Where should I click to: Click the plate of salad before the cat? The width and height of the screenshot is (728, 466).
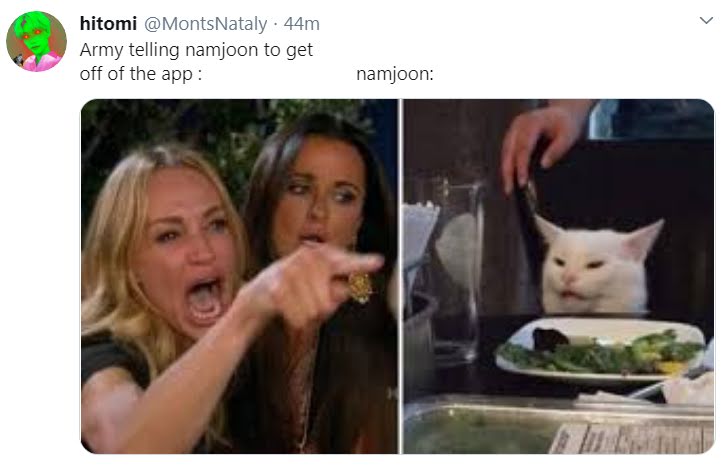tap(601, 349)
